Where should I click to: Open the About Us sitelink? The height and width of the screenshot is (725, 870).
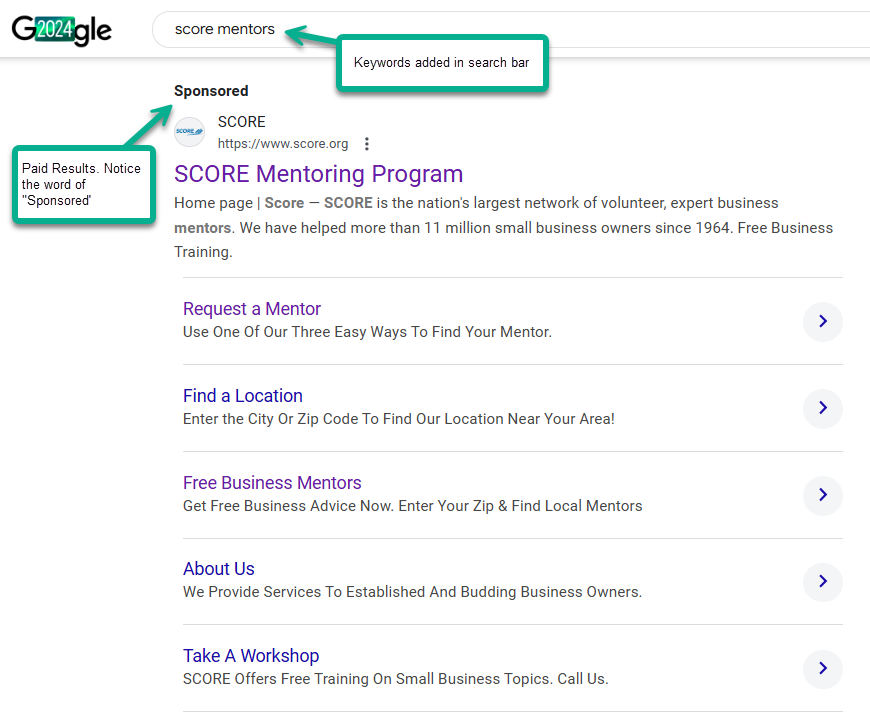219,569
